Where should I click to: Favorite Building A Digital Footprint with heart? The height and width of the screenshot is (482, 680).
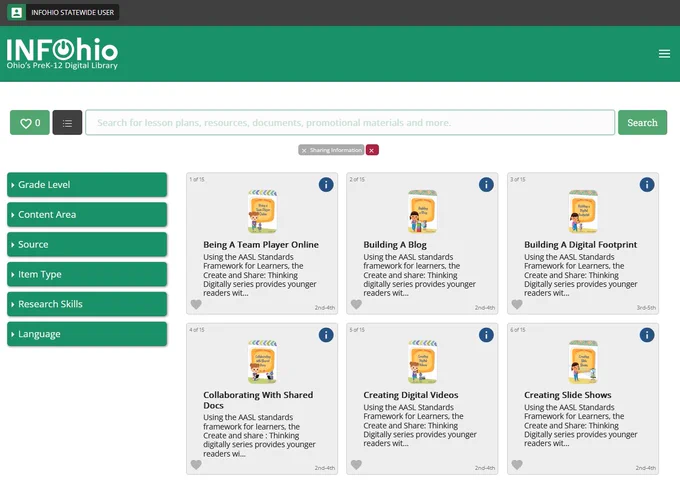[517, 305]
